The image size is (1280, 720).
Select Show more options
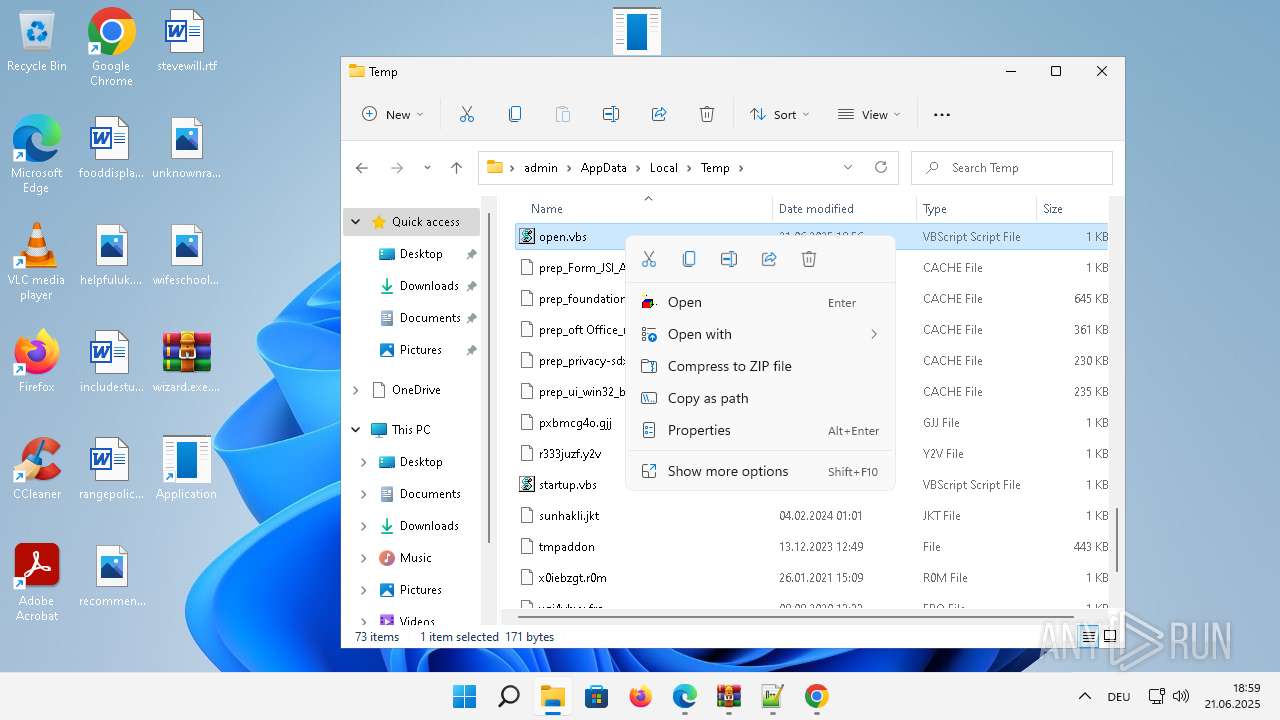[760, 471]
